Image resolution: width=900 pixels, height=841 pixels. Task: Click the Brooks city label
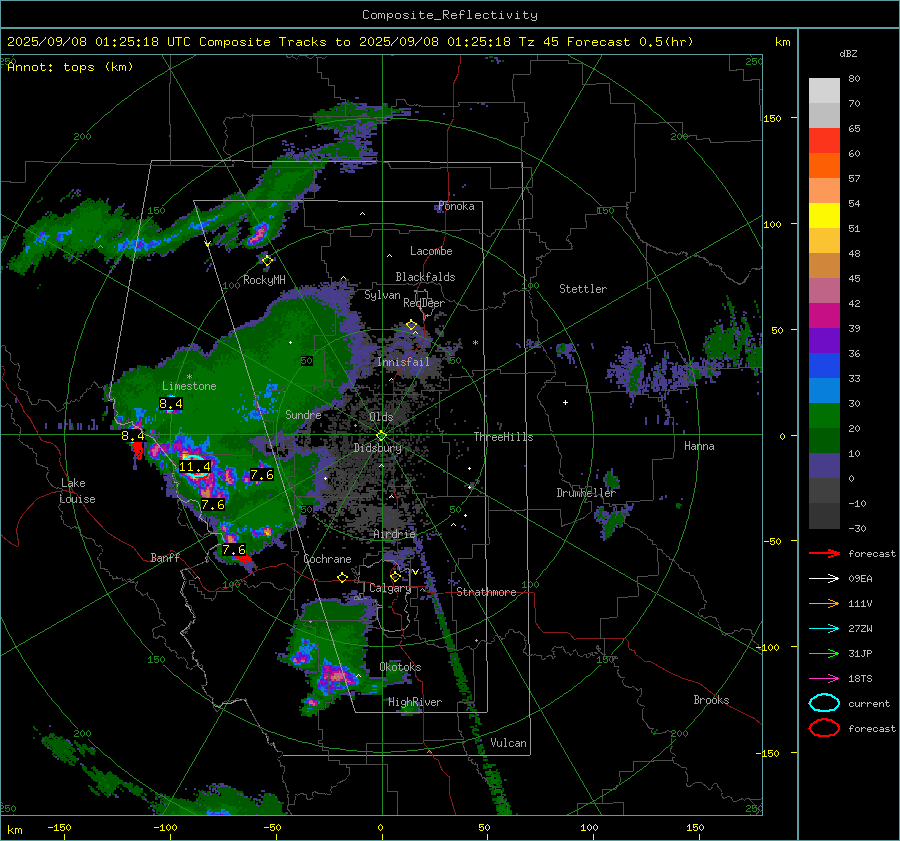711,700
